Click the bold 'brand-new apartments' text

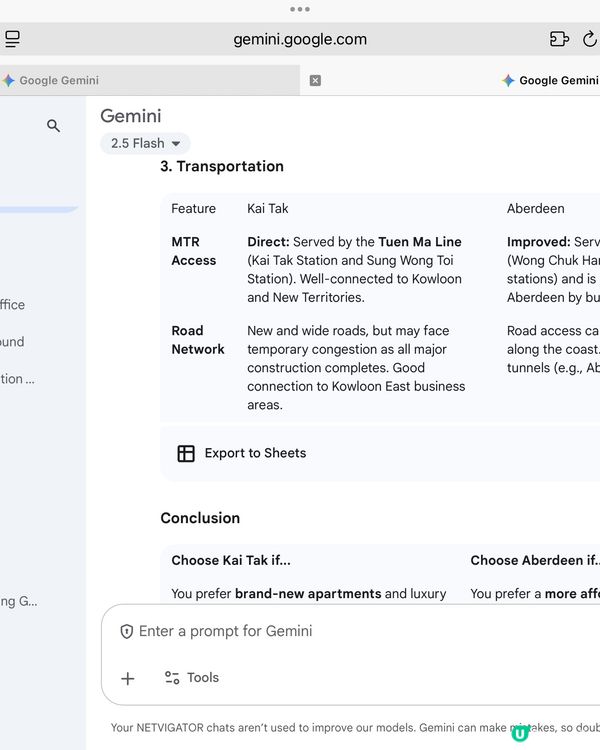pos(308,594)
